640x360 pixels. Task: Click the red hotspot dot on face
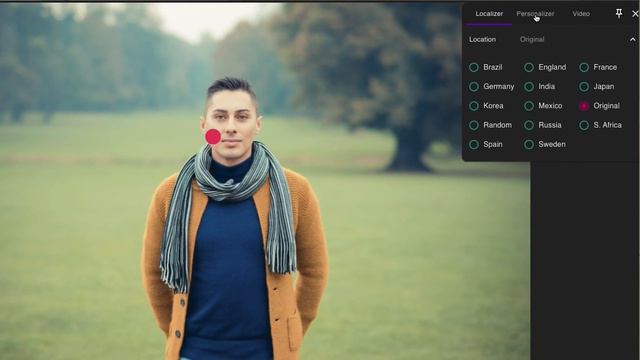pos(213,137)
